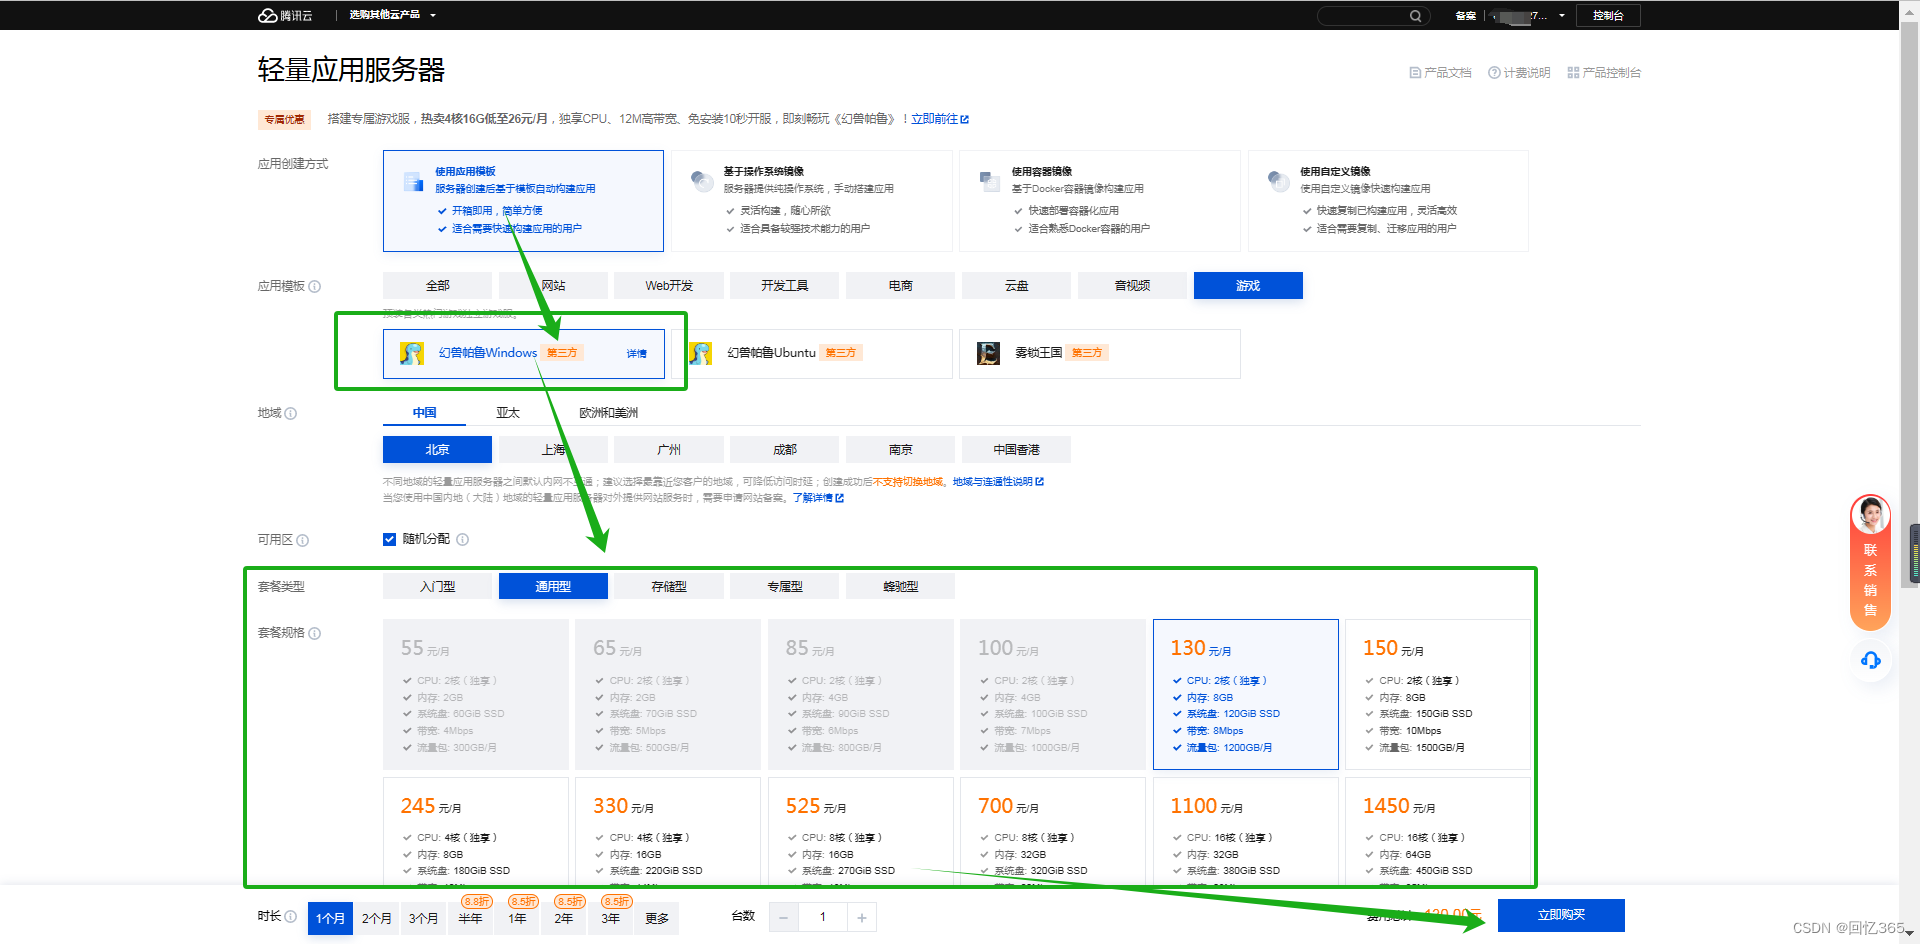Switch to the 游戏 template category
1920x944 pixels.
[1248, 286]
